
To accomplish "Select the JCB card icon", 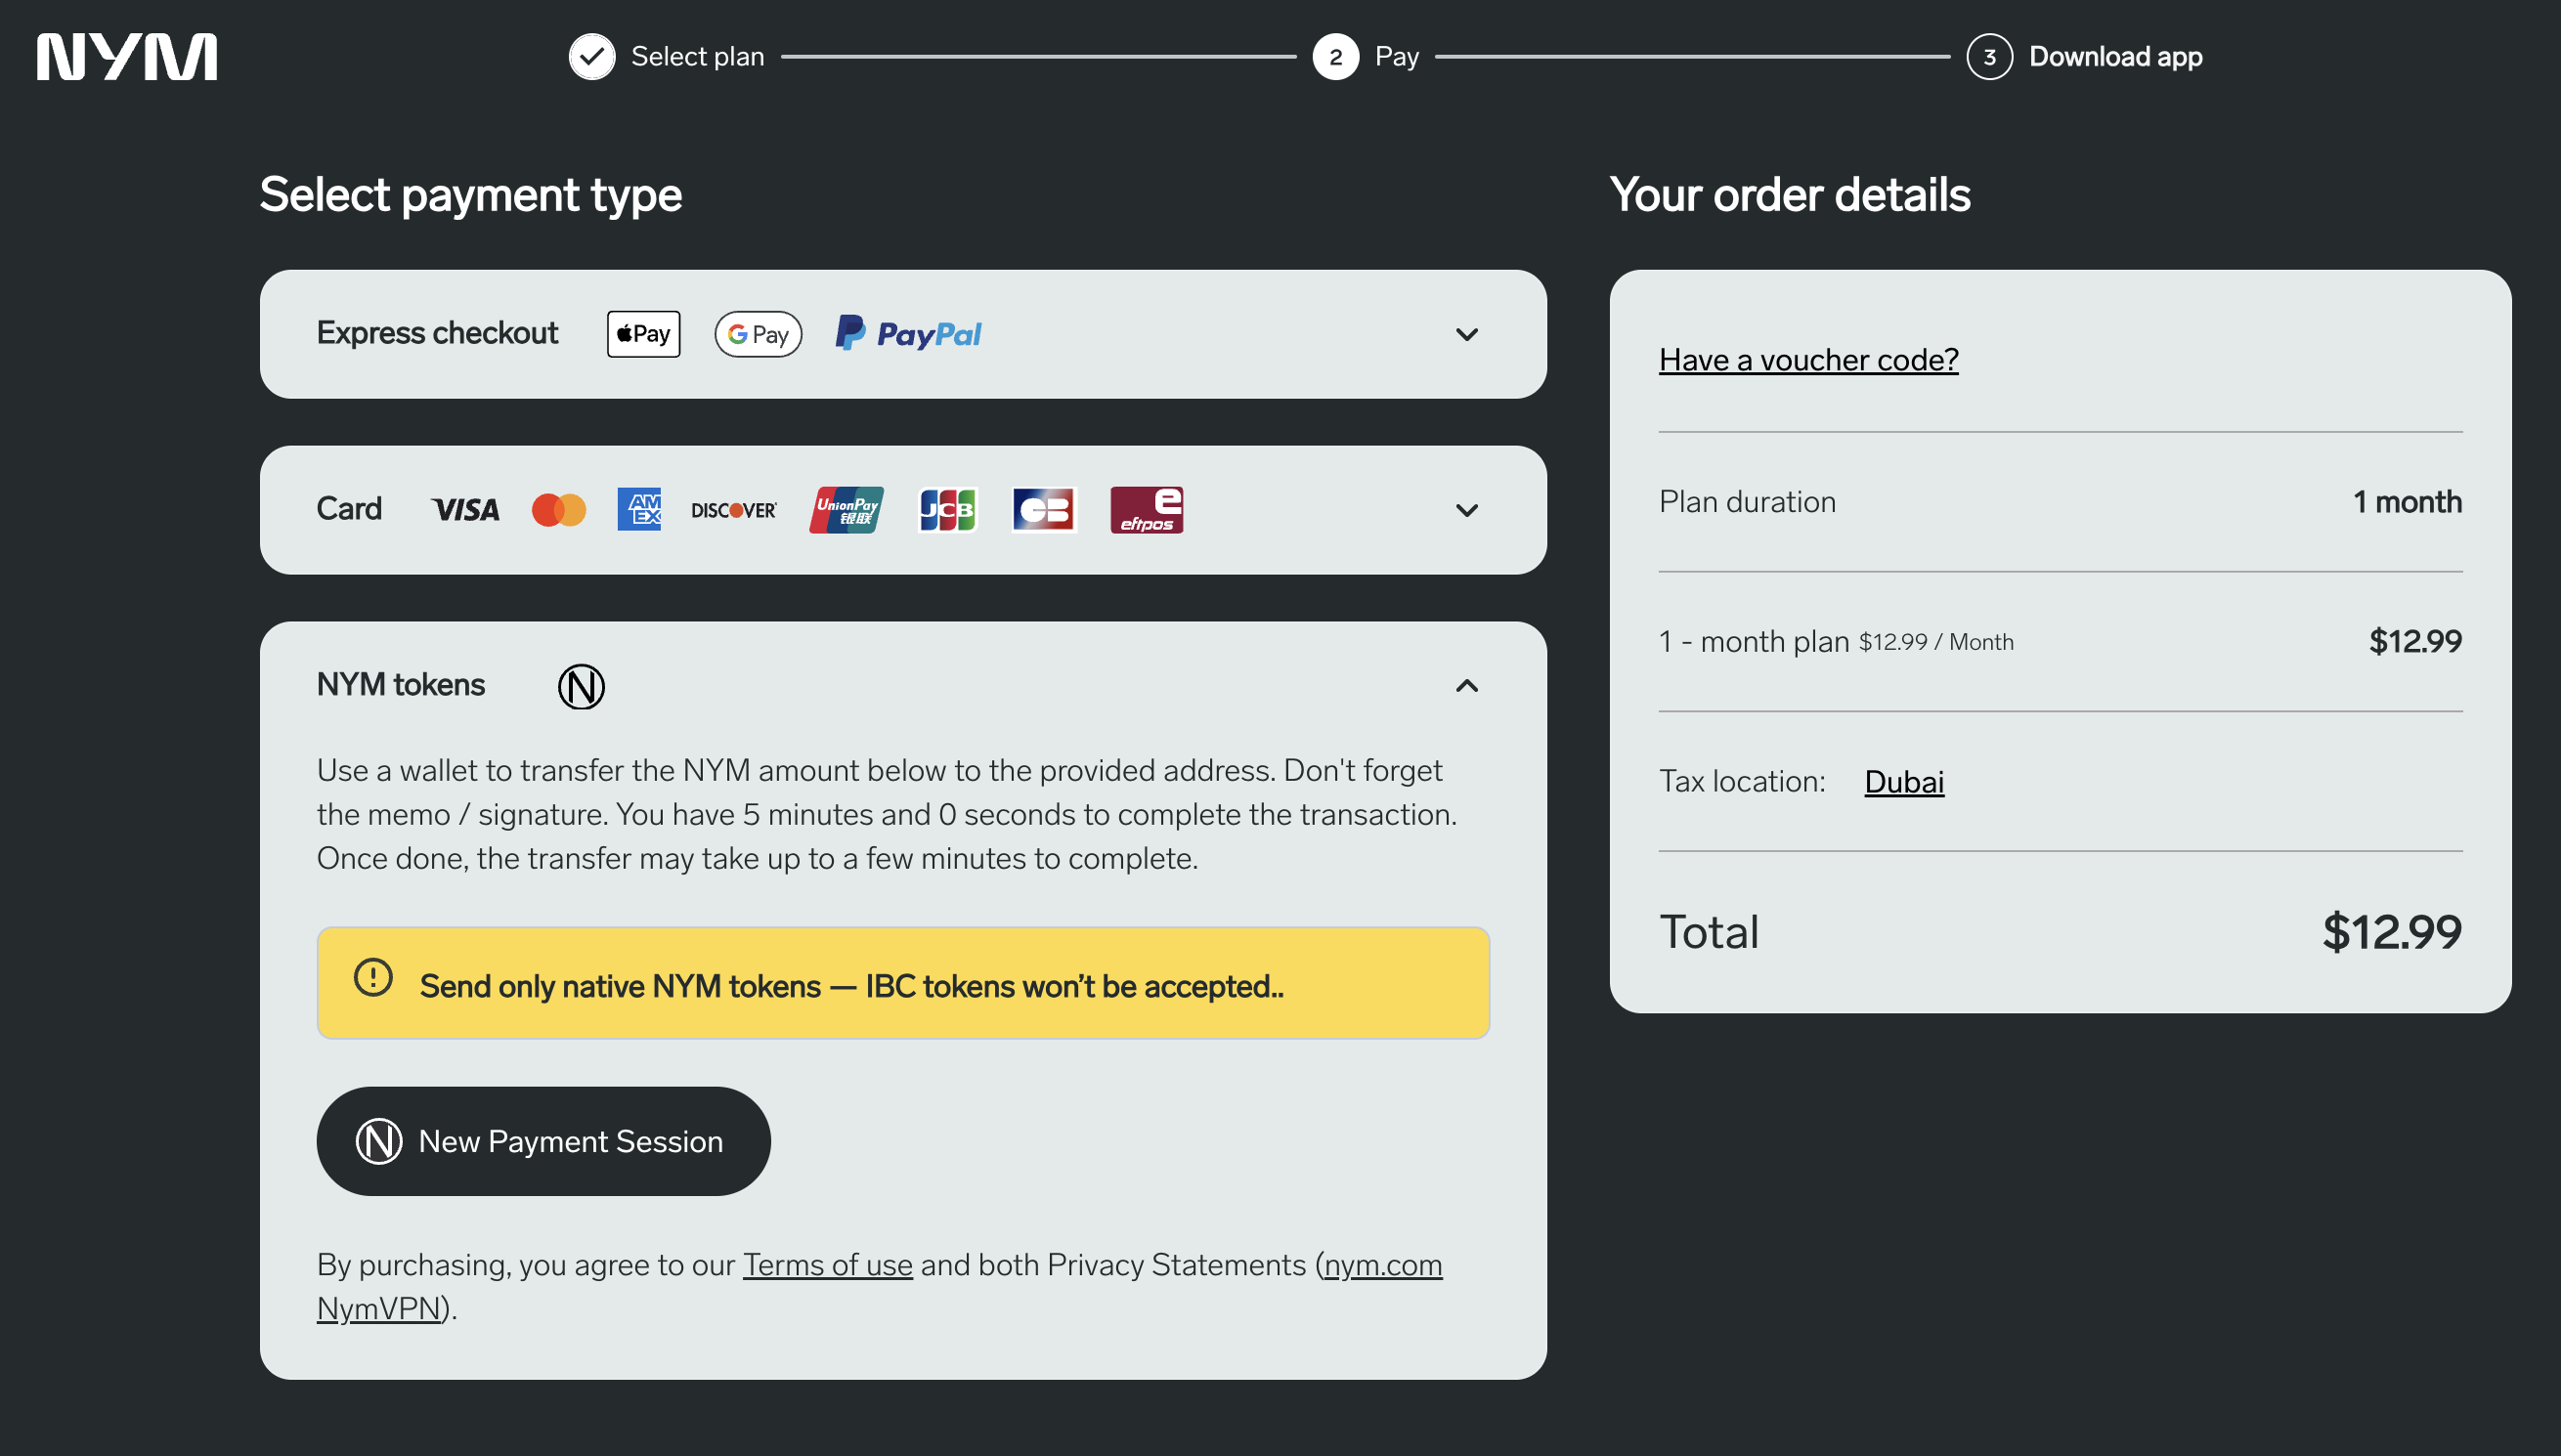I will pos(946,509).
